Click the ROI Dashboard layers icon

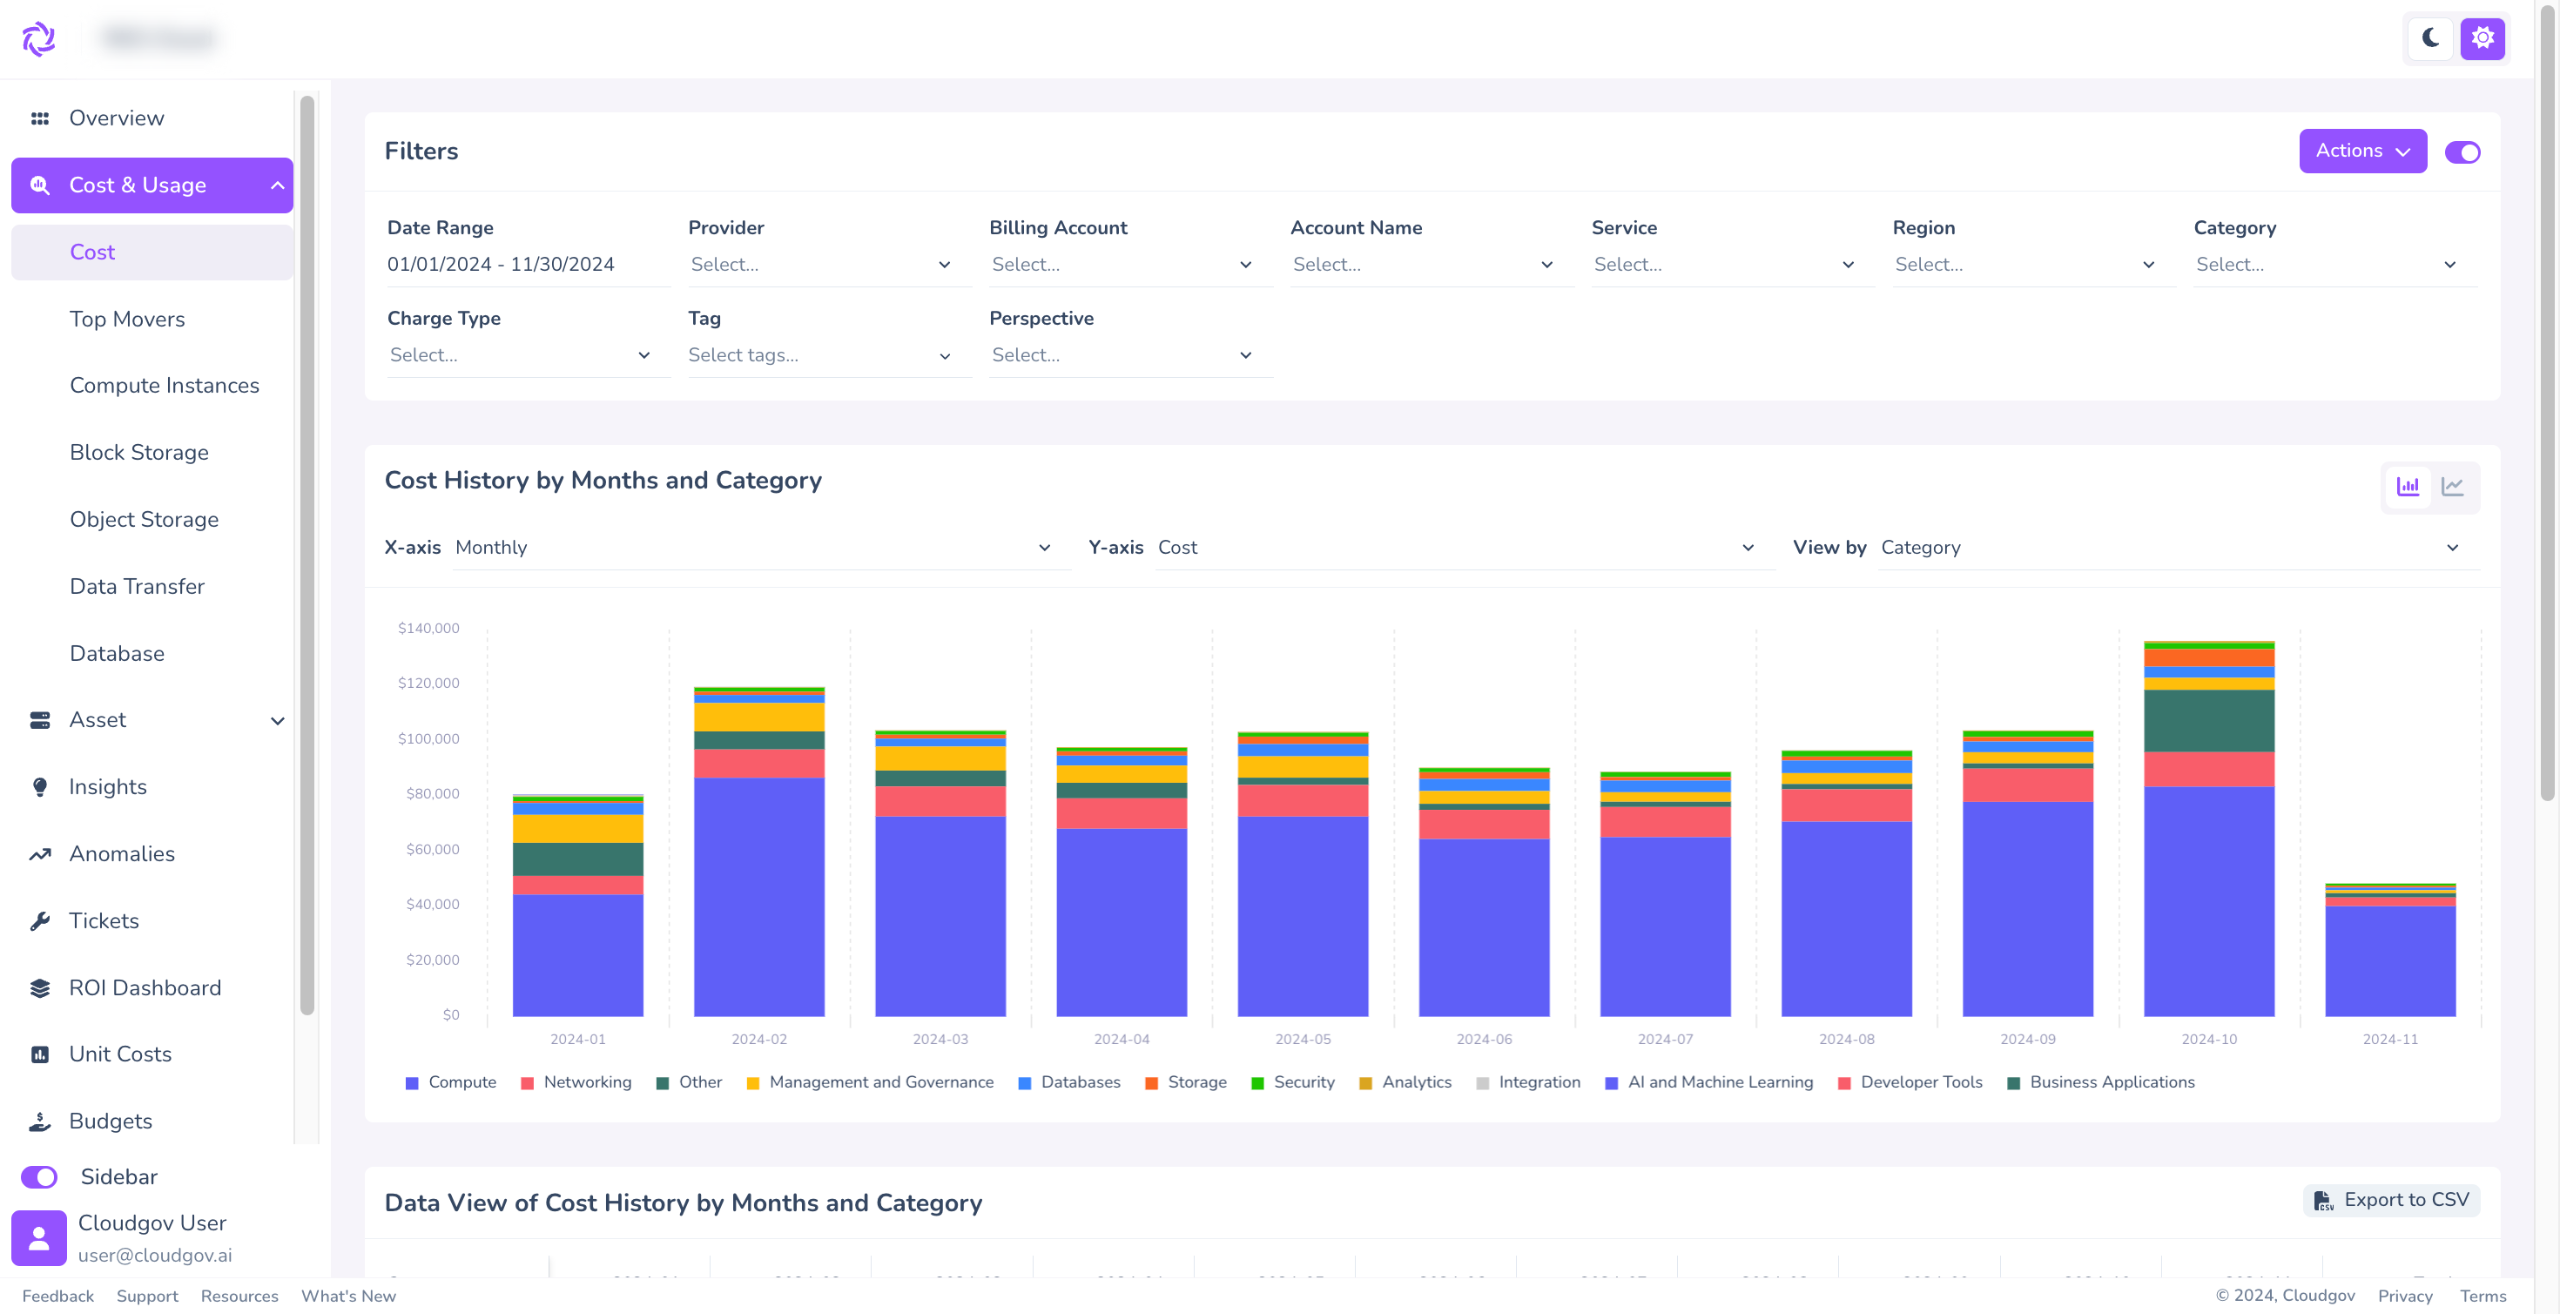[40, 988]
